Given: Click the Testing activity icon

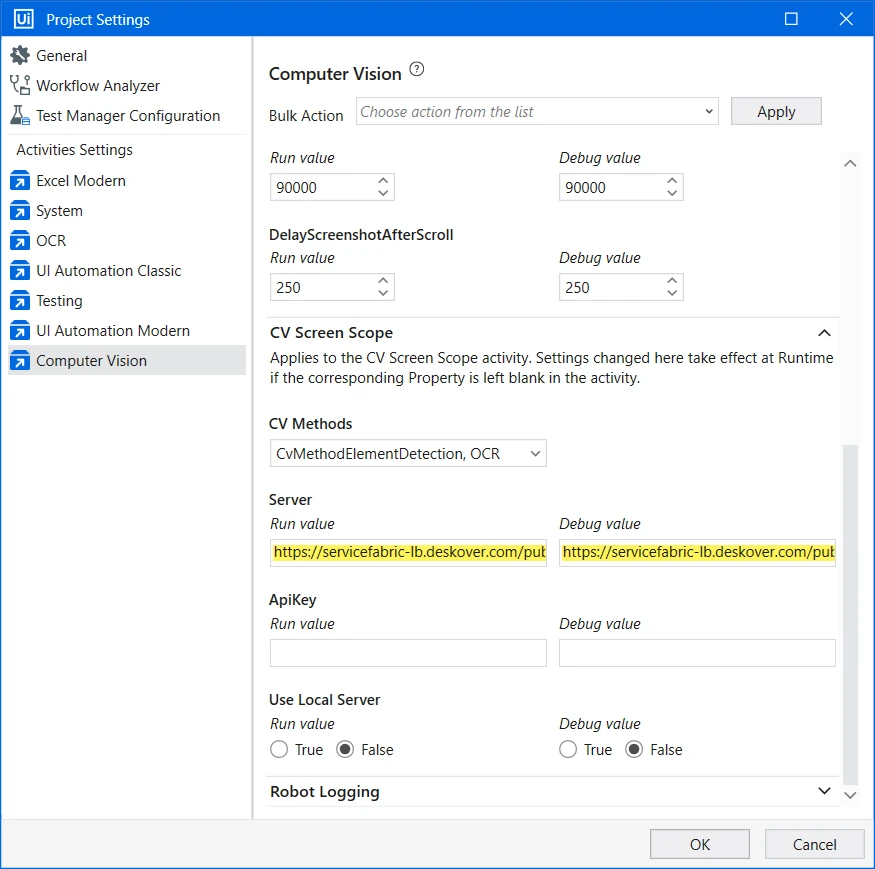Looking at the screenshot, I should click(x=20, y=301).
